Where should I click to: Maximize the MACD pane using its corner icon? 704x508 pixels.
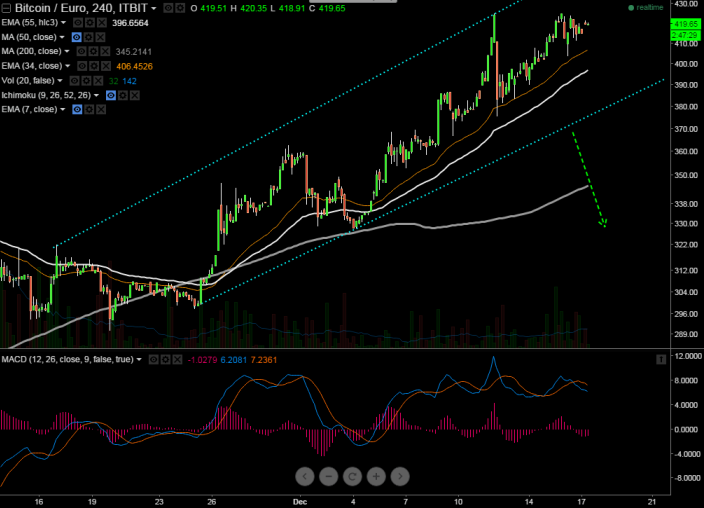click(x=661, y=359)
